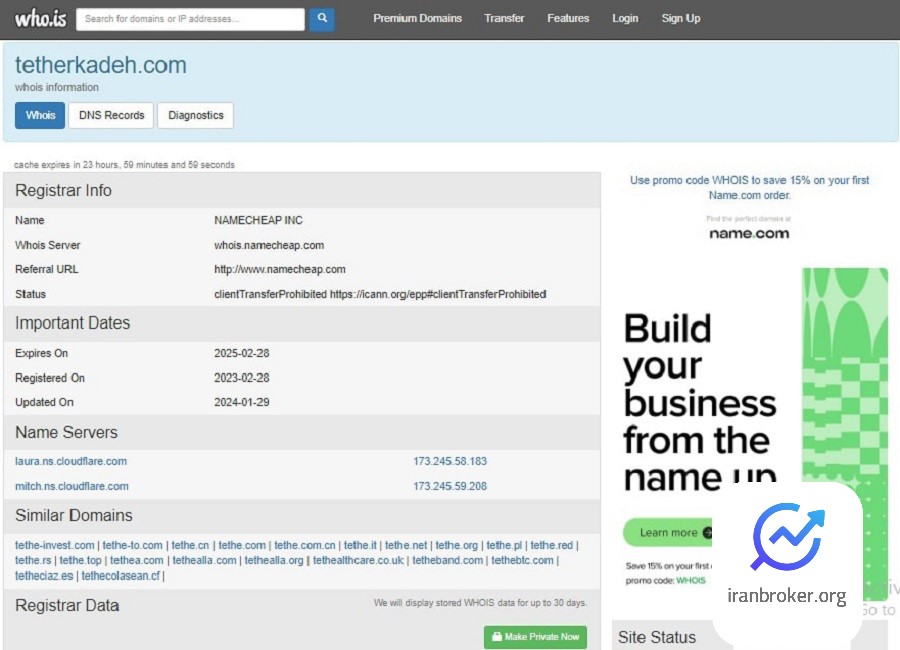Open similar domain tethebtc.com
This screenshot has height=650, width=900.
pyautogui.click(x=522, y=560)
